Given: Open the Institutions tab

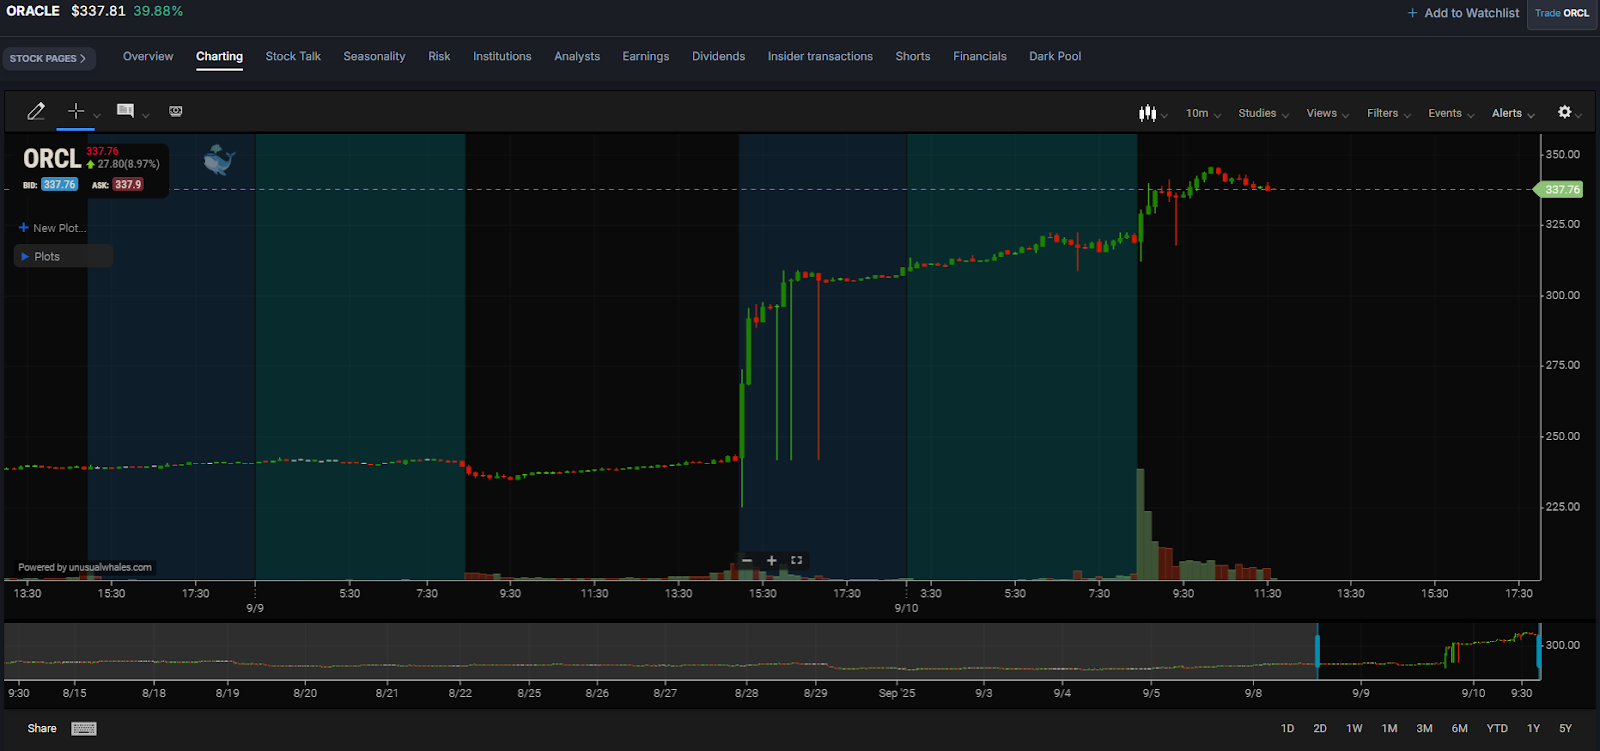Looking at the screenshot, I should point(502,56).
